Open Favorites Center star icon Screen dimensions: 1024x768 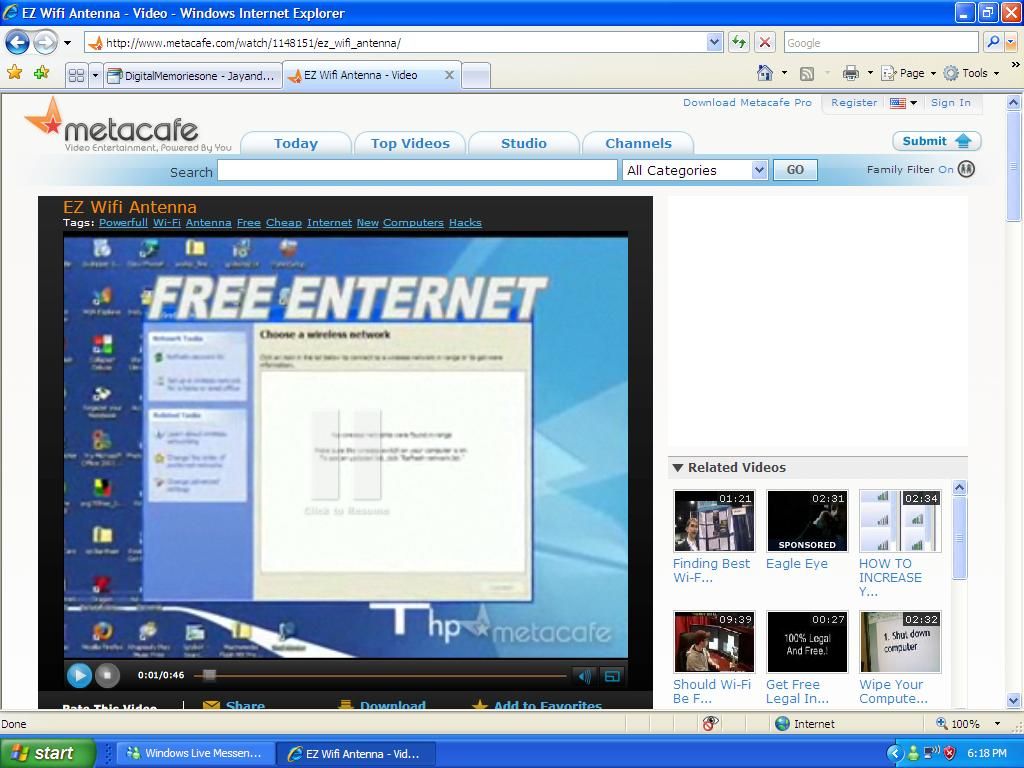[x=14, y=72]
